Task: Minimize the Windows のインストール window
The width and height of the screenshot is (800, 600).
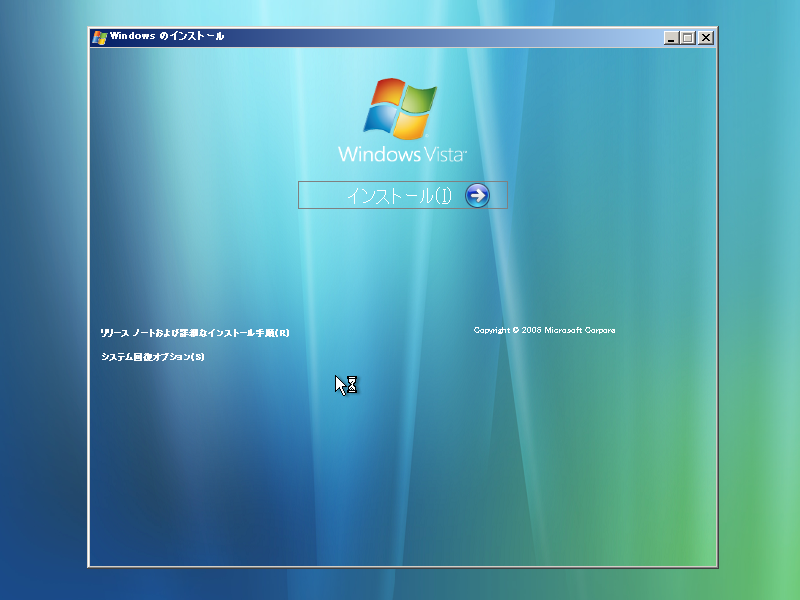Action: pyautogui.click(x=671, y=38)
